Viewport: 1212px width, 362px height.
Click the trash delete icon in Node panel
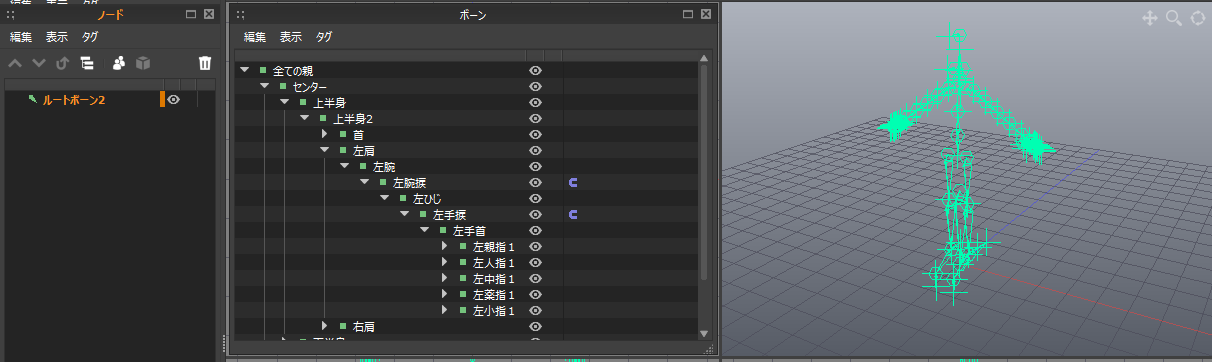[205, 64]
